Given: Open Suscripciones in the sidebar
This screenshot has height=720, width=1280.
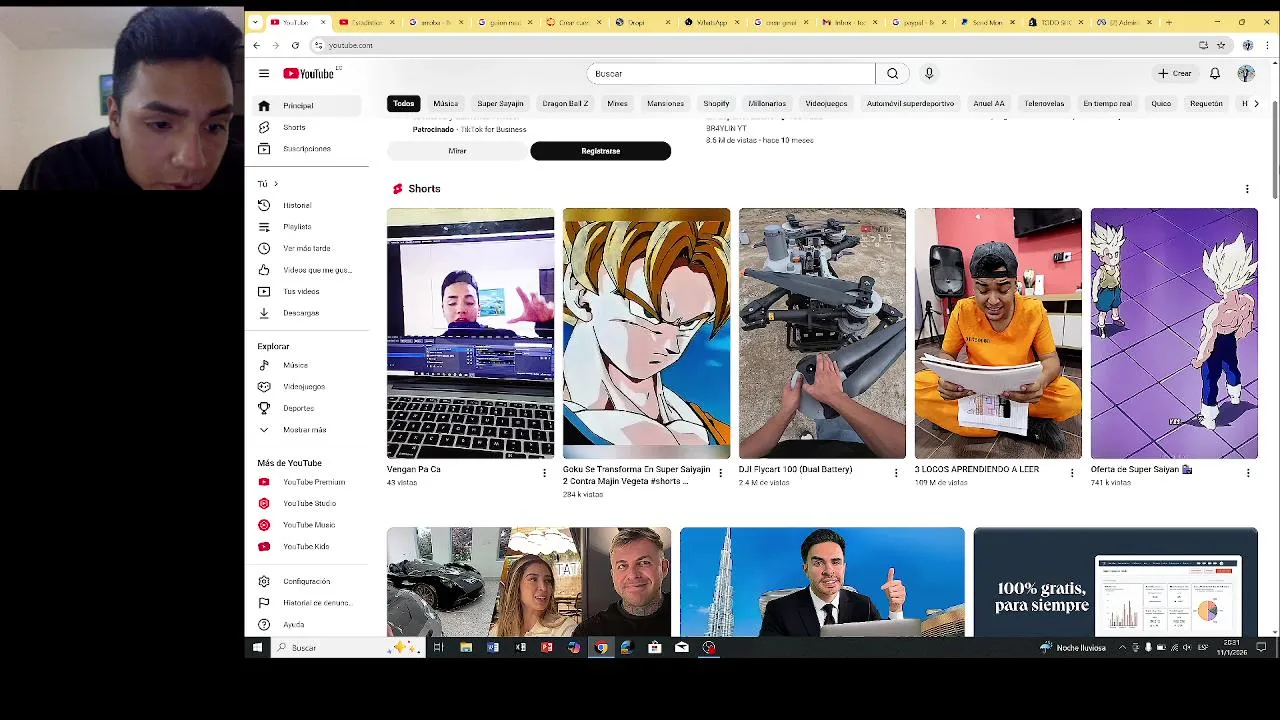Looking at the screenshot, I should (305, 148).
